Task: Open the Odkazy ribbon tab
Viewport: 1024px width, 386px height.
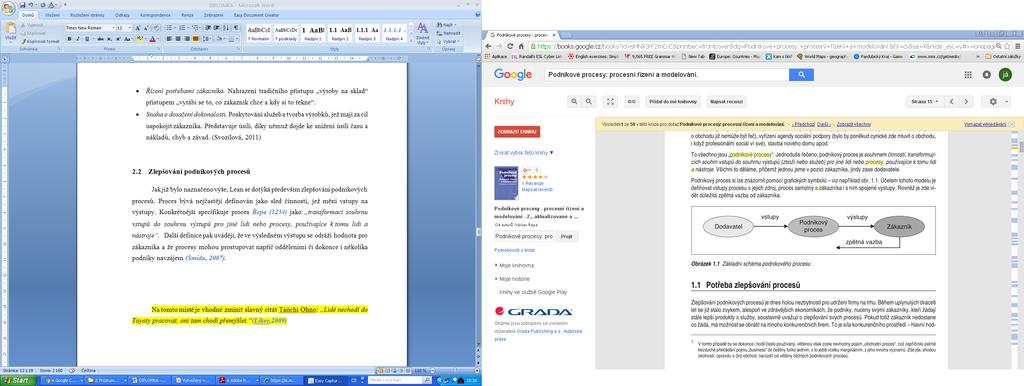Action: [x=122, y=15]
